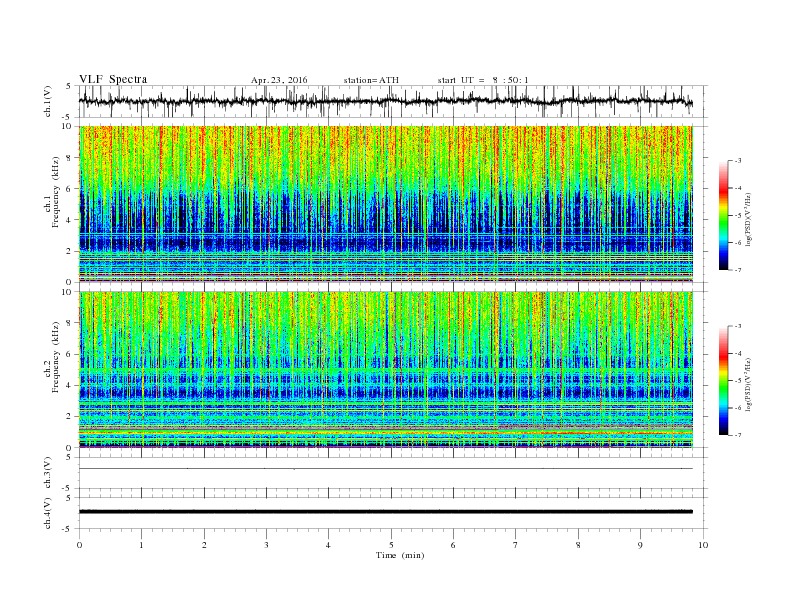
Task: Click the "ch.3(V)" axis label
Action: point(48,473)
